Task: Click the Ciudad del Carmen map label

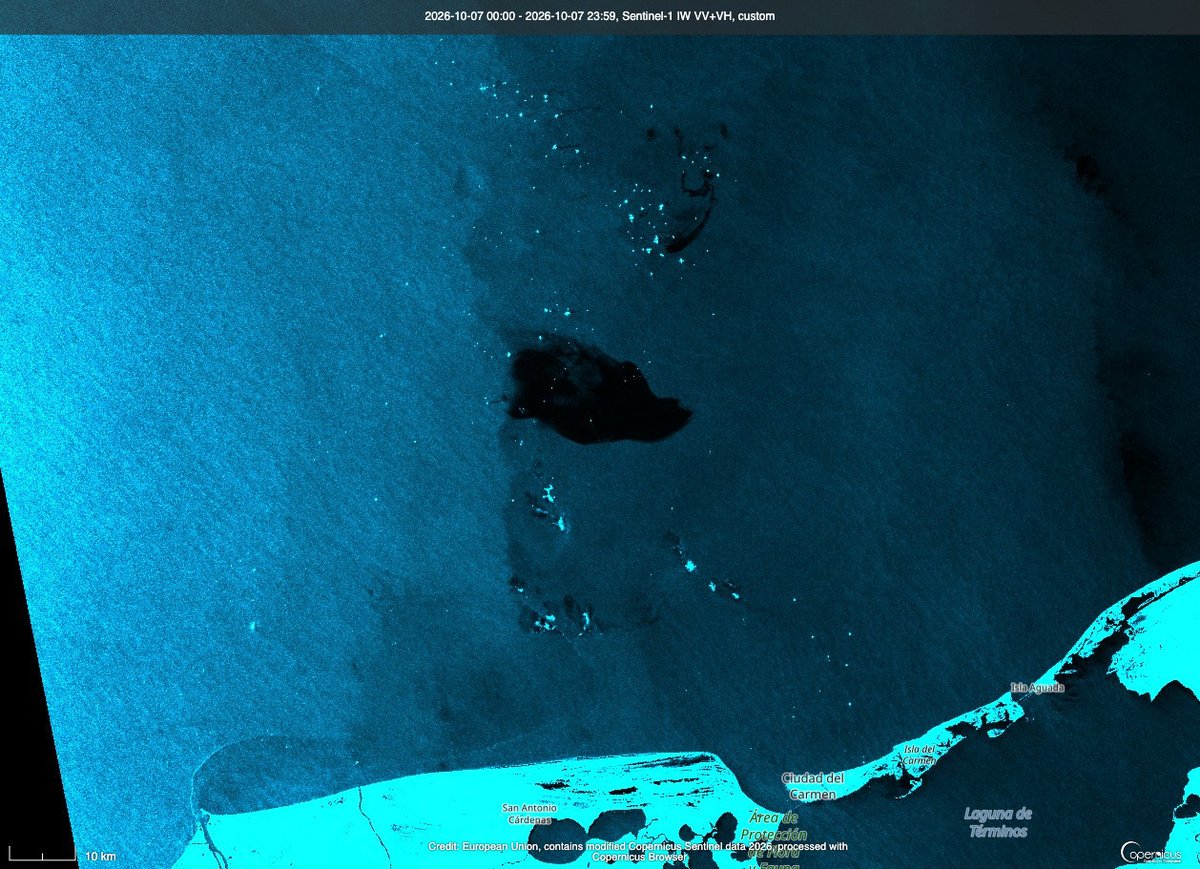Action: pyautogui.click(x=814, y=786)
